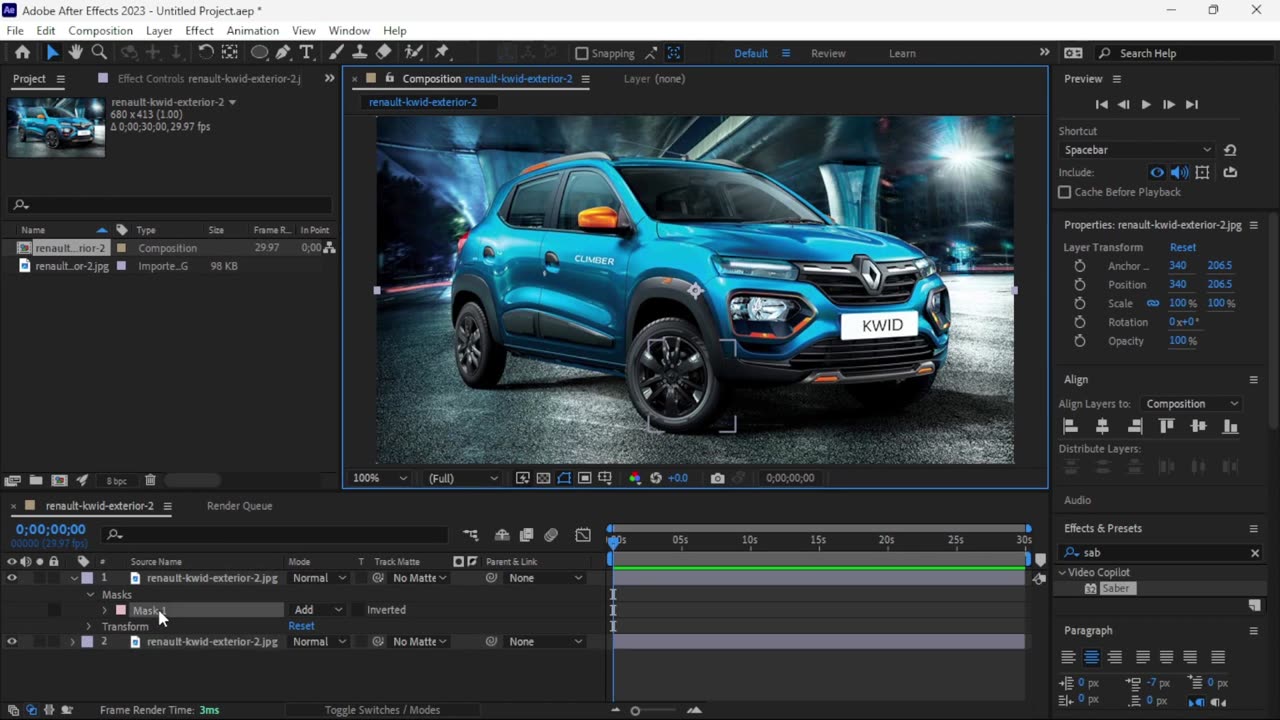
Task: Toggle mask and shape path visibility
Action: 564,478
